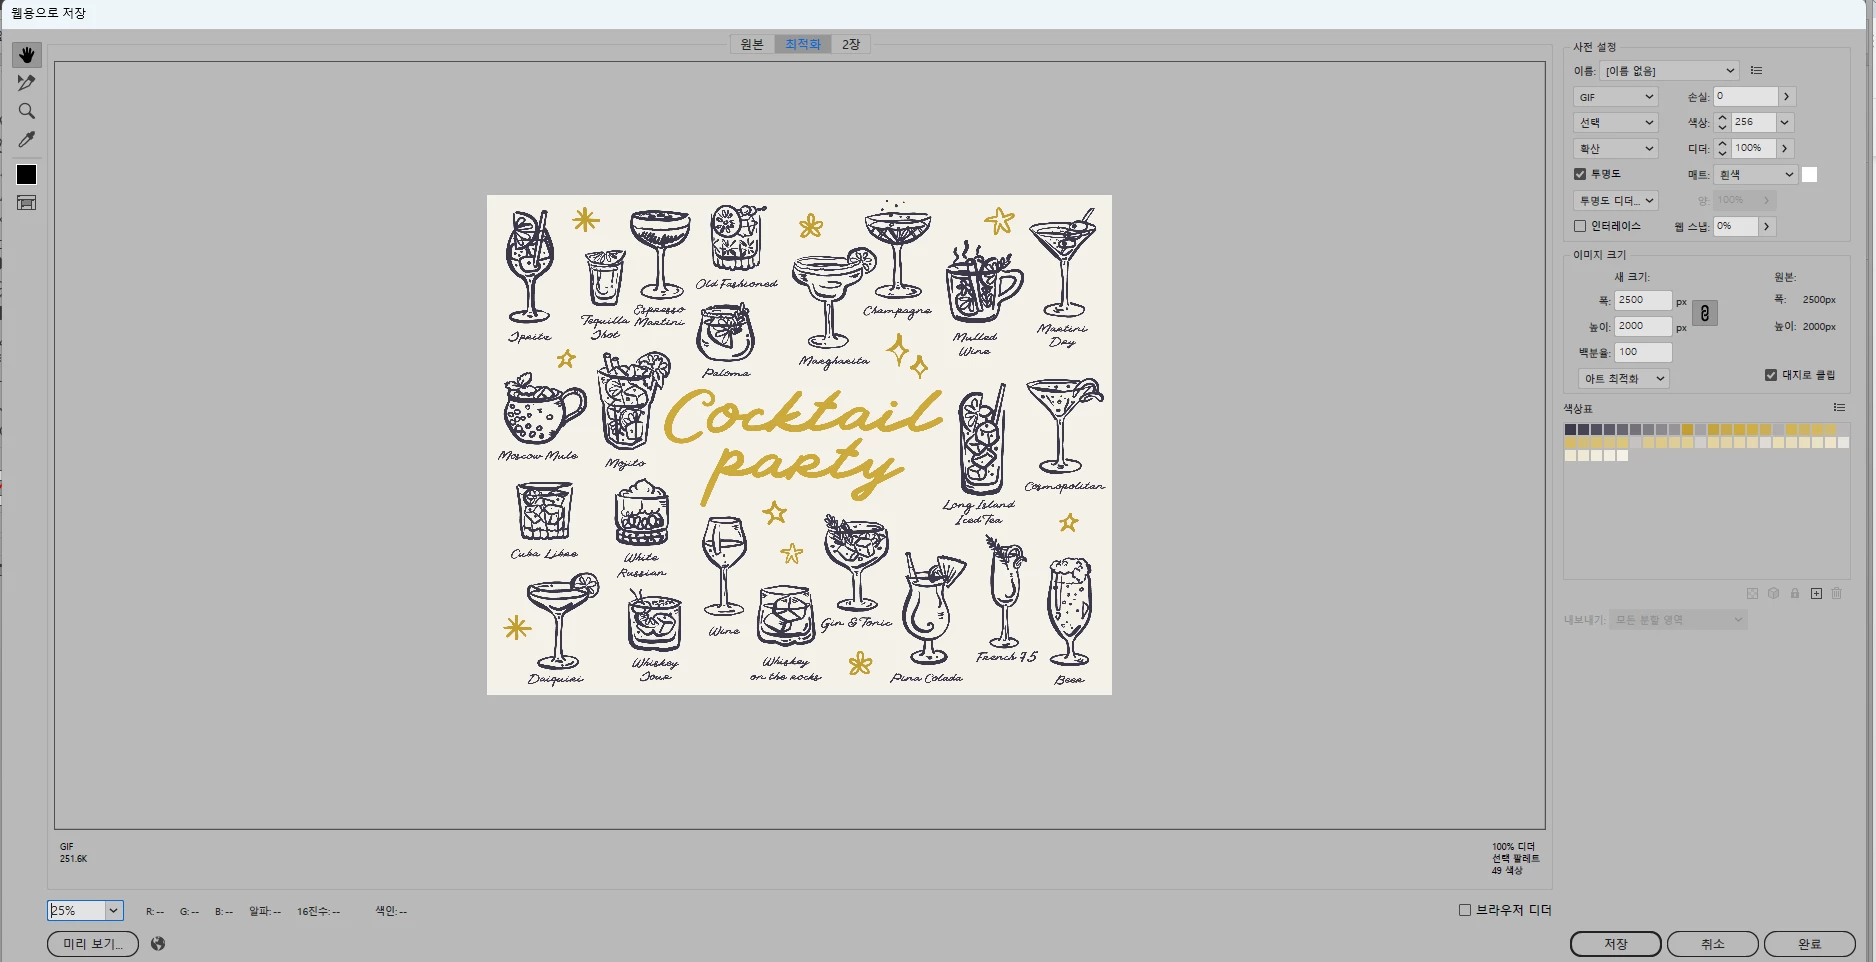This screenshot has height=962, width=1876.
Task: Toggle slices visibility icon in toolbox
Action: pyautogui.click(x=27, y=203)
